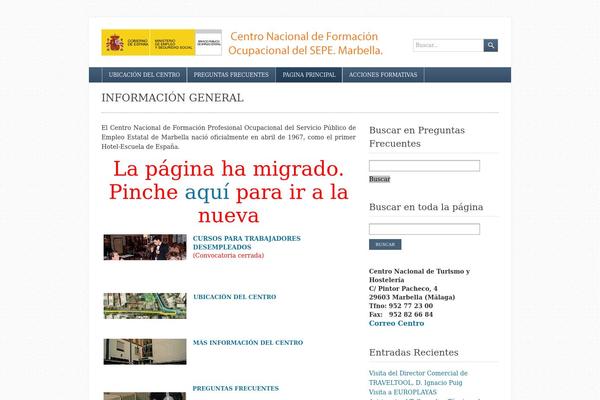Image resolution: width=600 pixels, height=400 pixels.
Task: Focus the Preguntas Frecuentes search input
Action: point(424,166)
